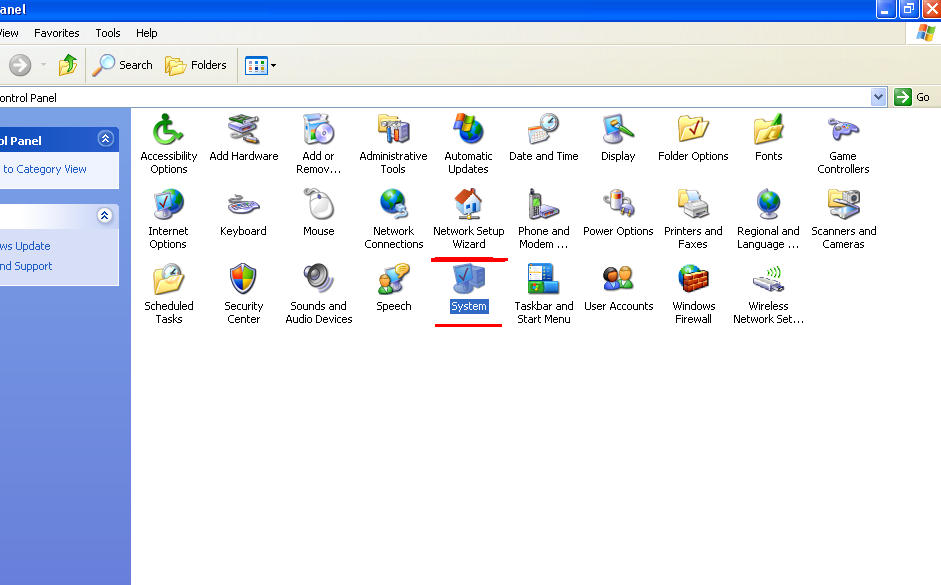Open the Favorites menu
941x585 pixels.
pyautogui.click(x=56, y=33)
